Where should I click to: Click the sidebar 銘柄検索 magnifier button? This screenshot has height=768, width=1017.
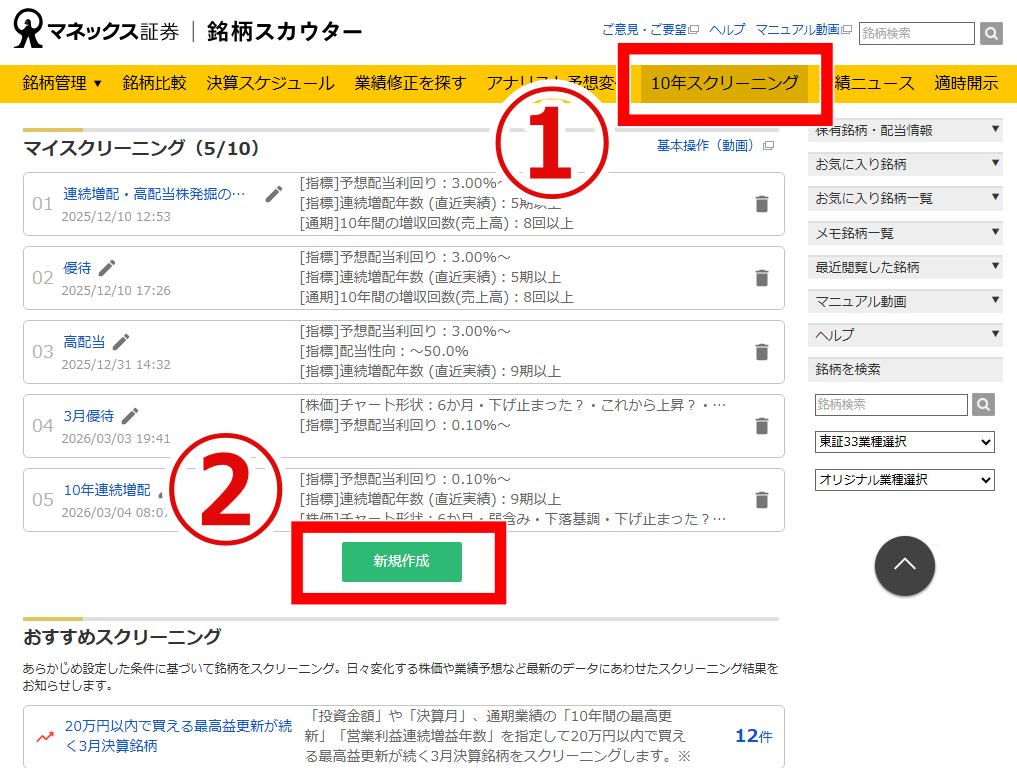(984, 405)
